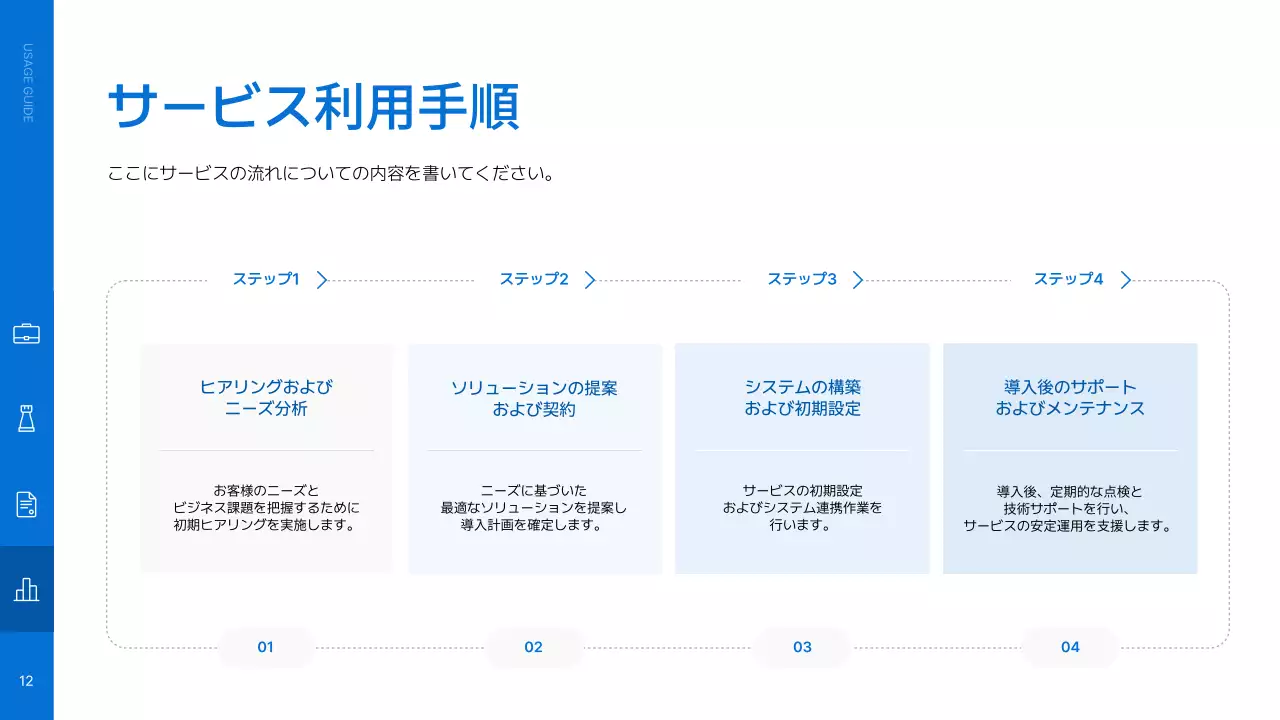Select the ステップ3 label
Image resolution: width=1280 pixels, height=720 pixels.
pyautogui.click(x=803, y=279)
